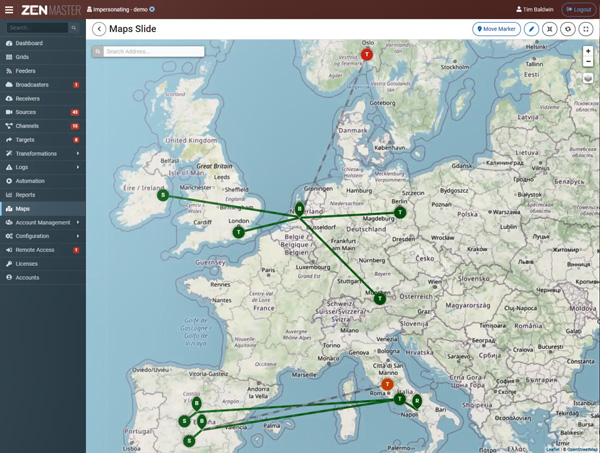Click the ZEN MASTER logo
Viewport: 600px width, 453px height.
tap(51, 10)
